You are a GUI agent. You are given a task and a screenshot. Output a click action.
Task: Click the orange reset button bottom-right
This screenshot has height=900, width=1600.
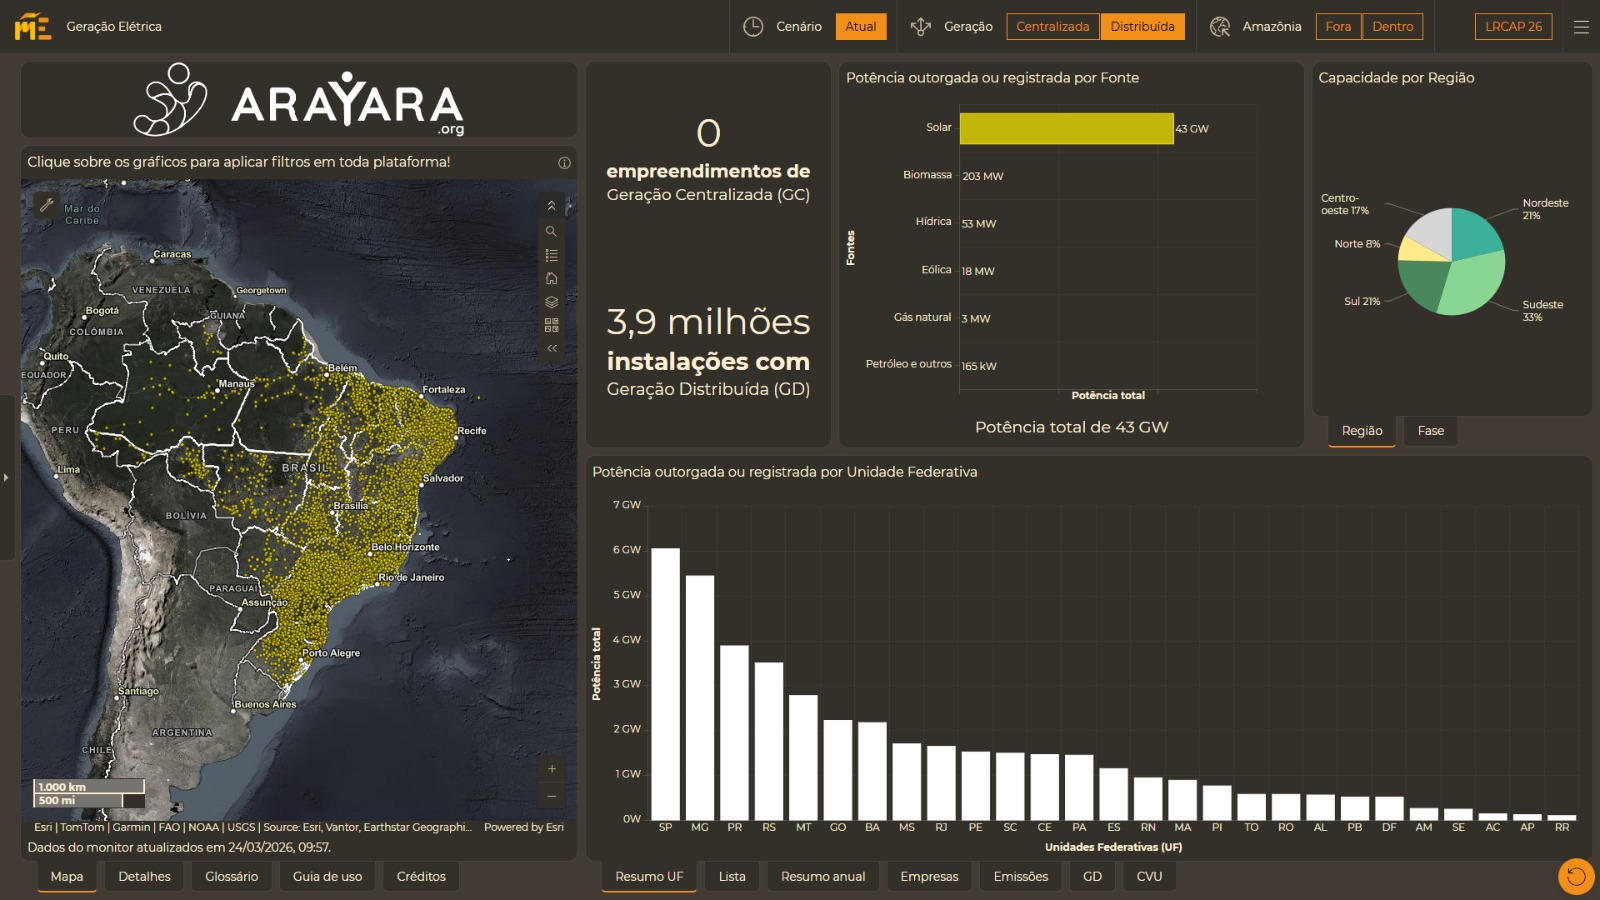pos(1576,877)
